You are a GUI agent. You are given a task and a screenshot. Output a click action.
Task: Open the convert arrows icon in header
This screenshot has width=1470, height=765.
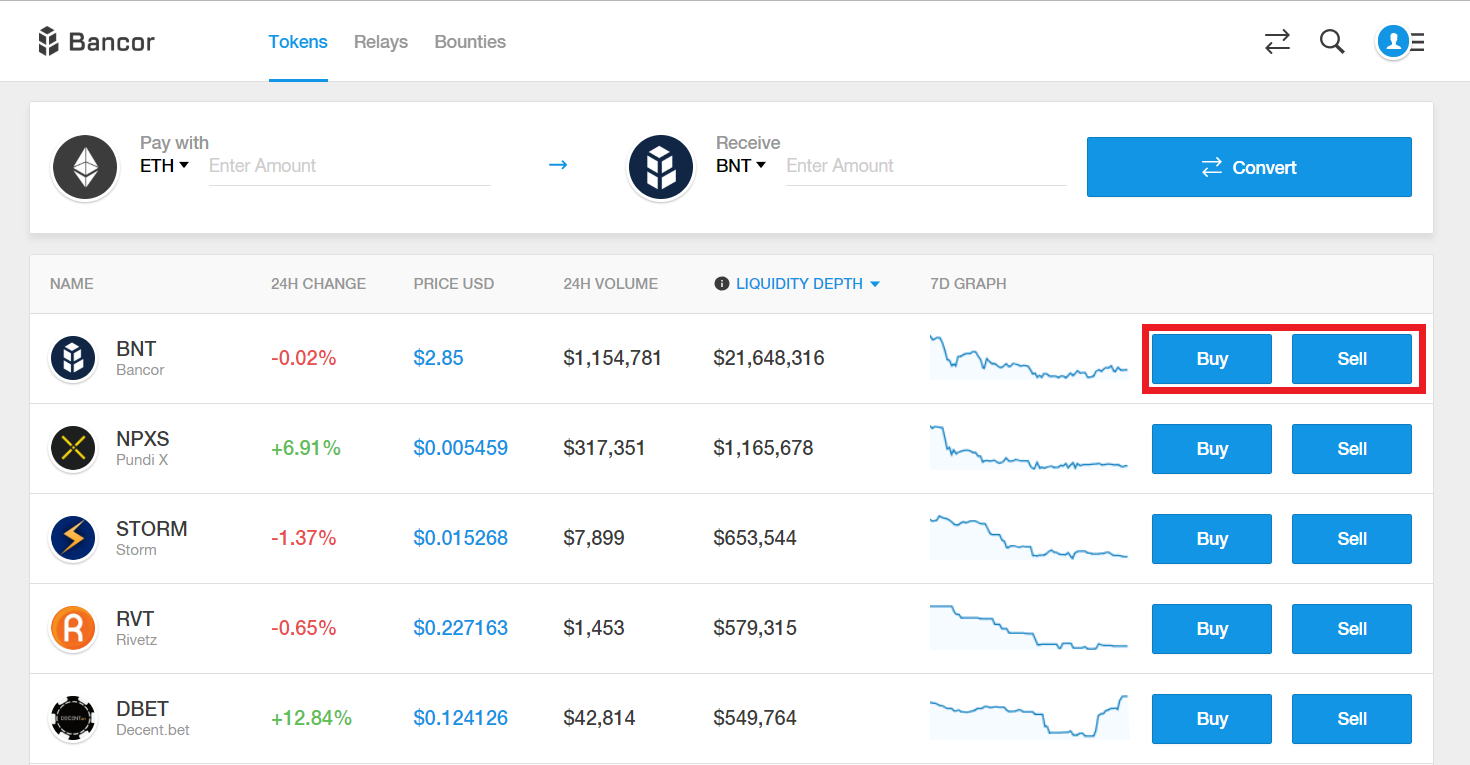(x=1277, y=42)
